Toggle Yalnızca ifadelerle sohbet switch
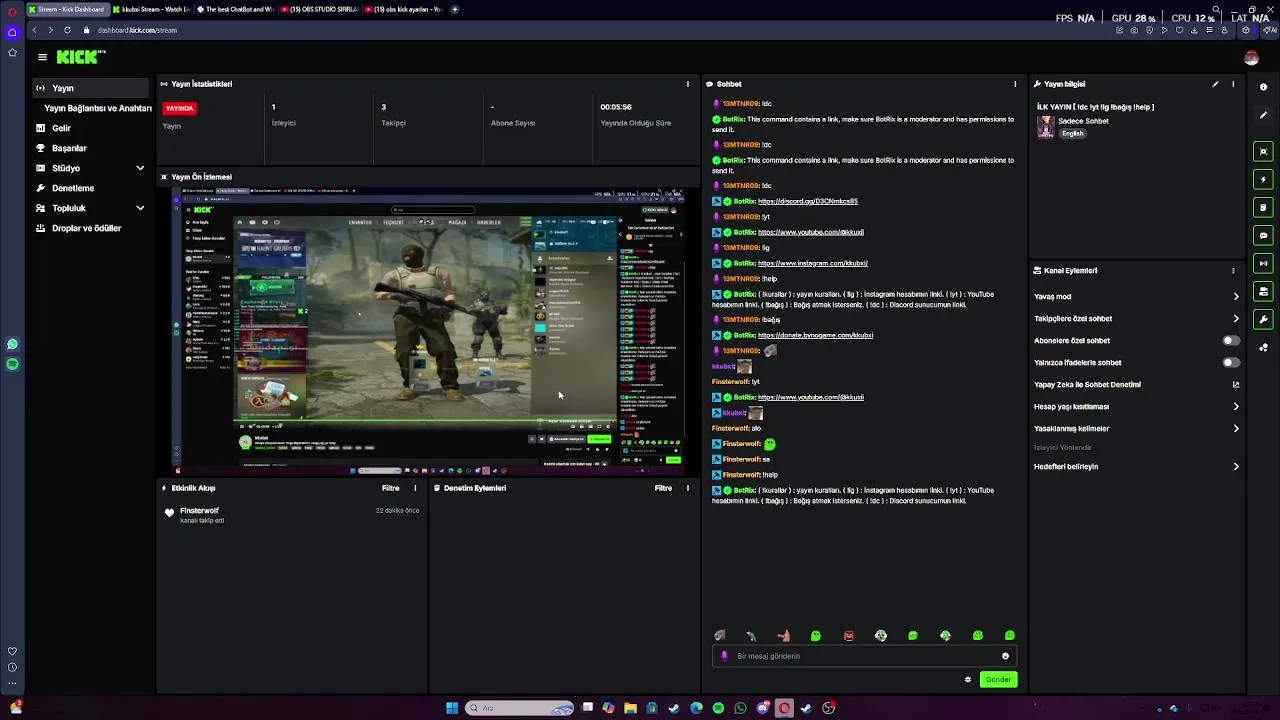1280x720 pixels. click(1231, 363)
